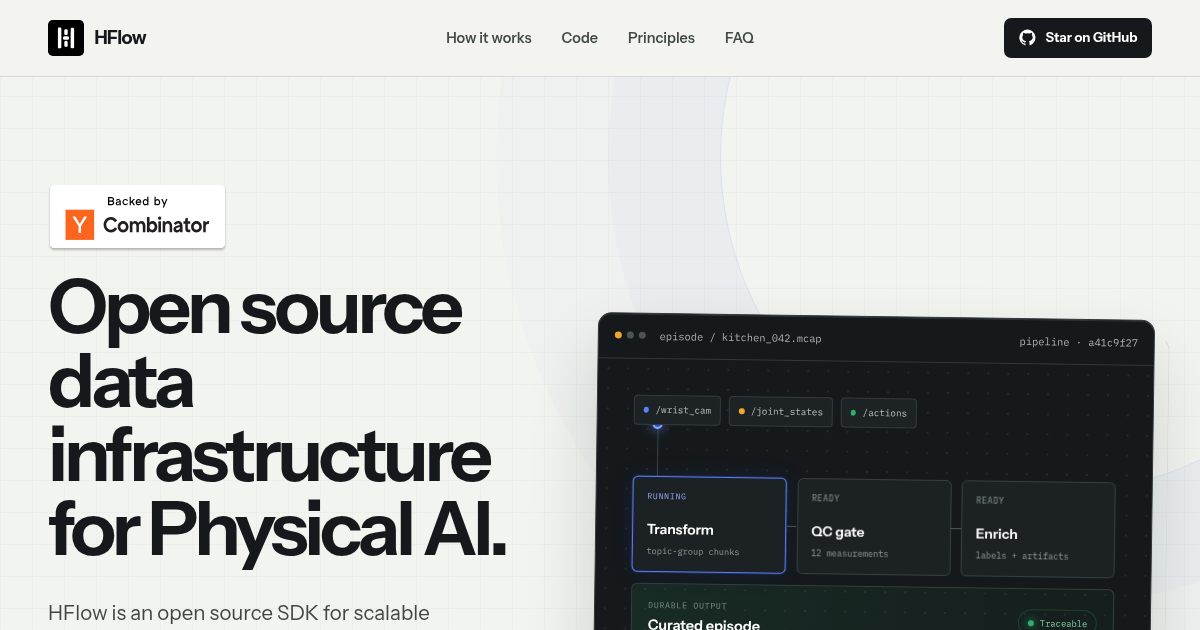Click the green dot on /actions
This screenshot has width=1200, height=630.
tap(853, 413)
